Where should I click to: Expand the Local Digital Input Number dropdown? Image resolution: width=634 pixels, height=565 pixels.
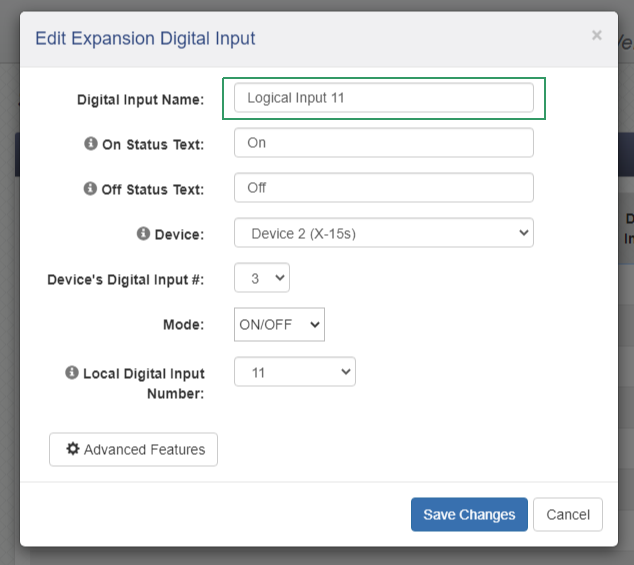tap(295, 372)
